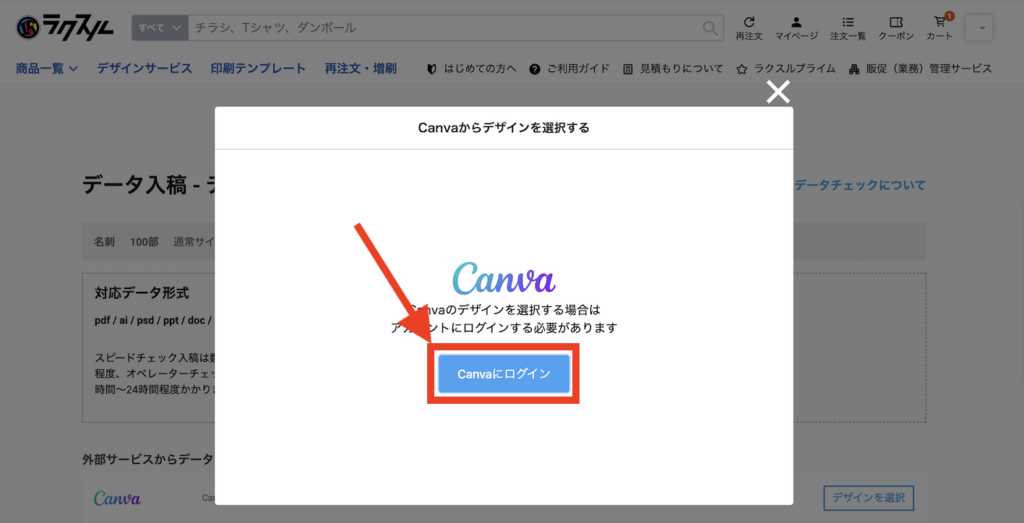Close the Canva design selection dialog
1024x523 pixels.
[x=778, y=93]
